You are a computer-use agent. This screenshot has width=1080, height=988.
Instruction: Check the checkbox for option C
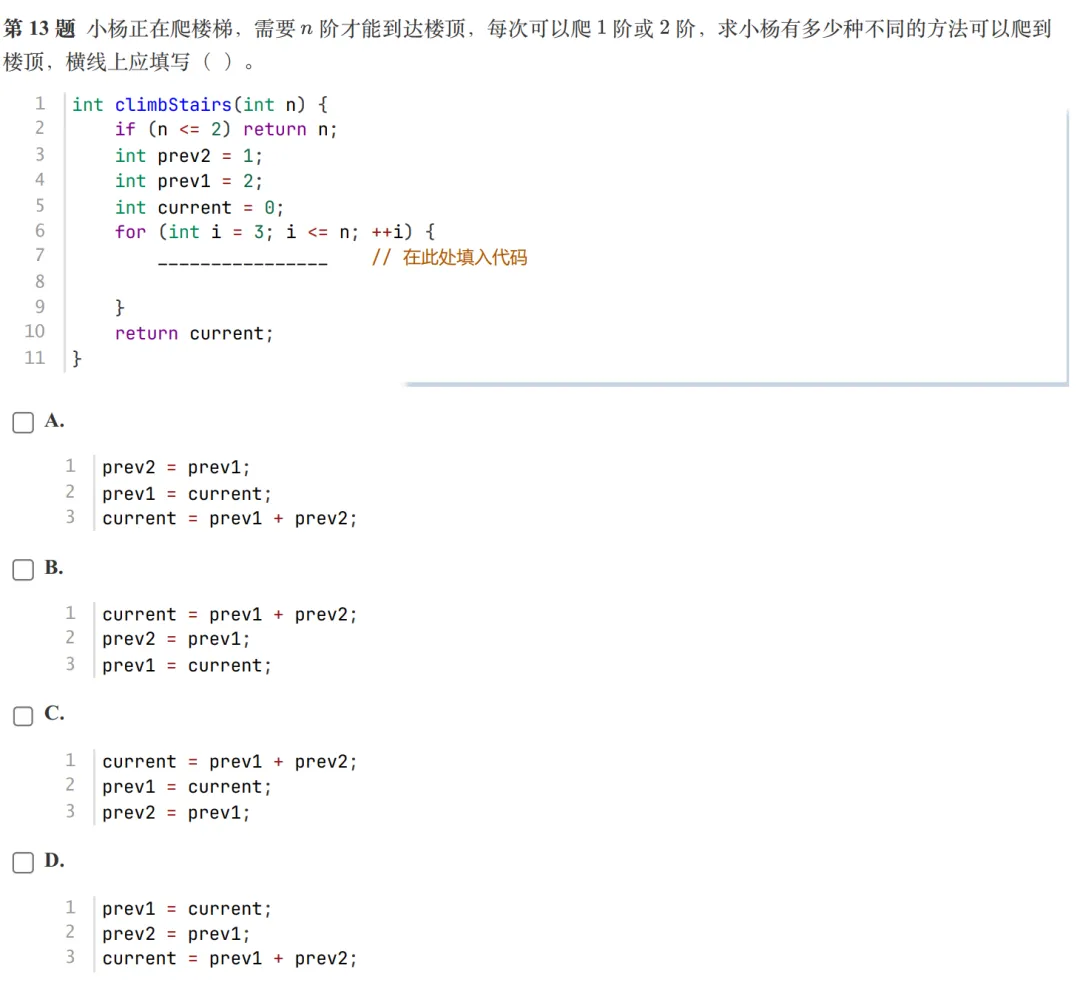click(23, 715)
